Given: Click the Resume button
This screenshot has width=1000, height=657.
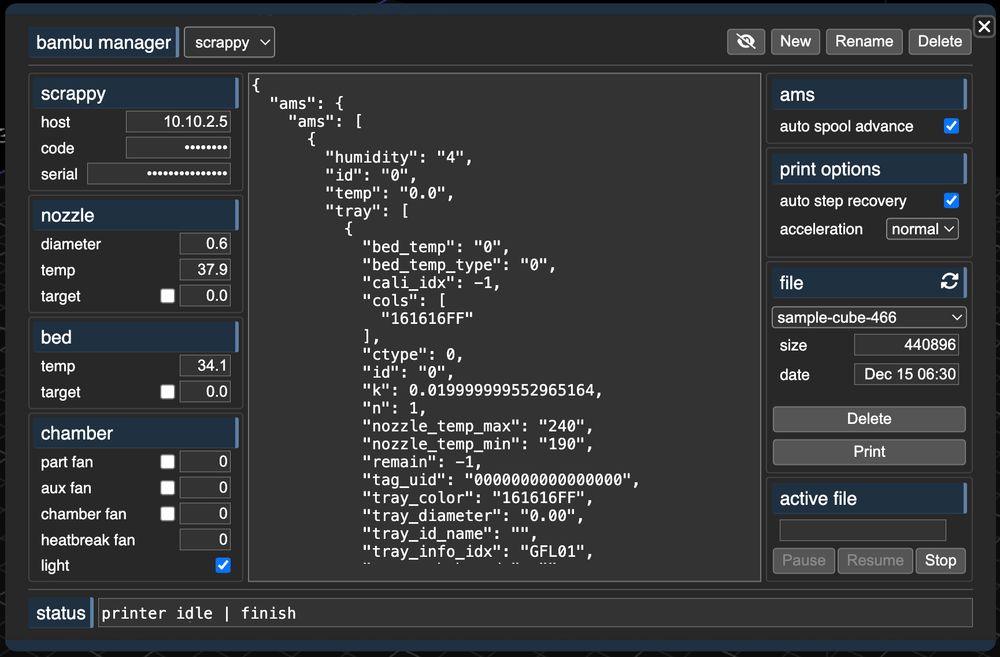Looking at the screenshot, I should tap(875, 561).
